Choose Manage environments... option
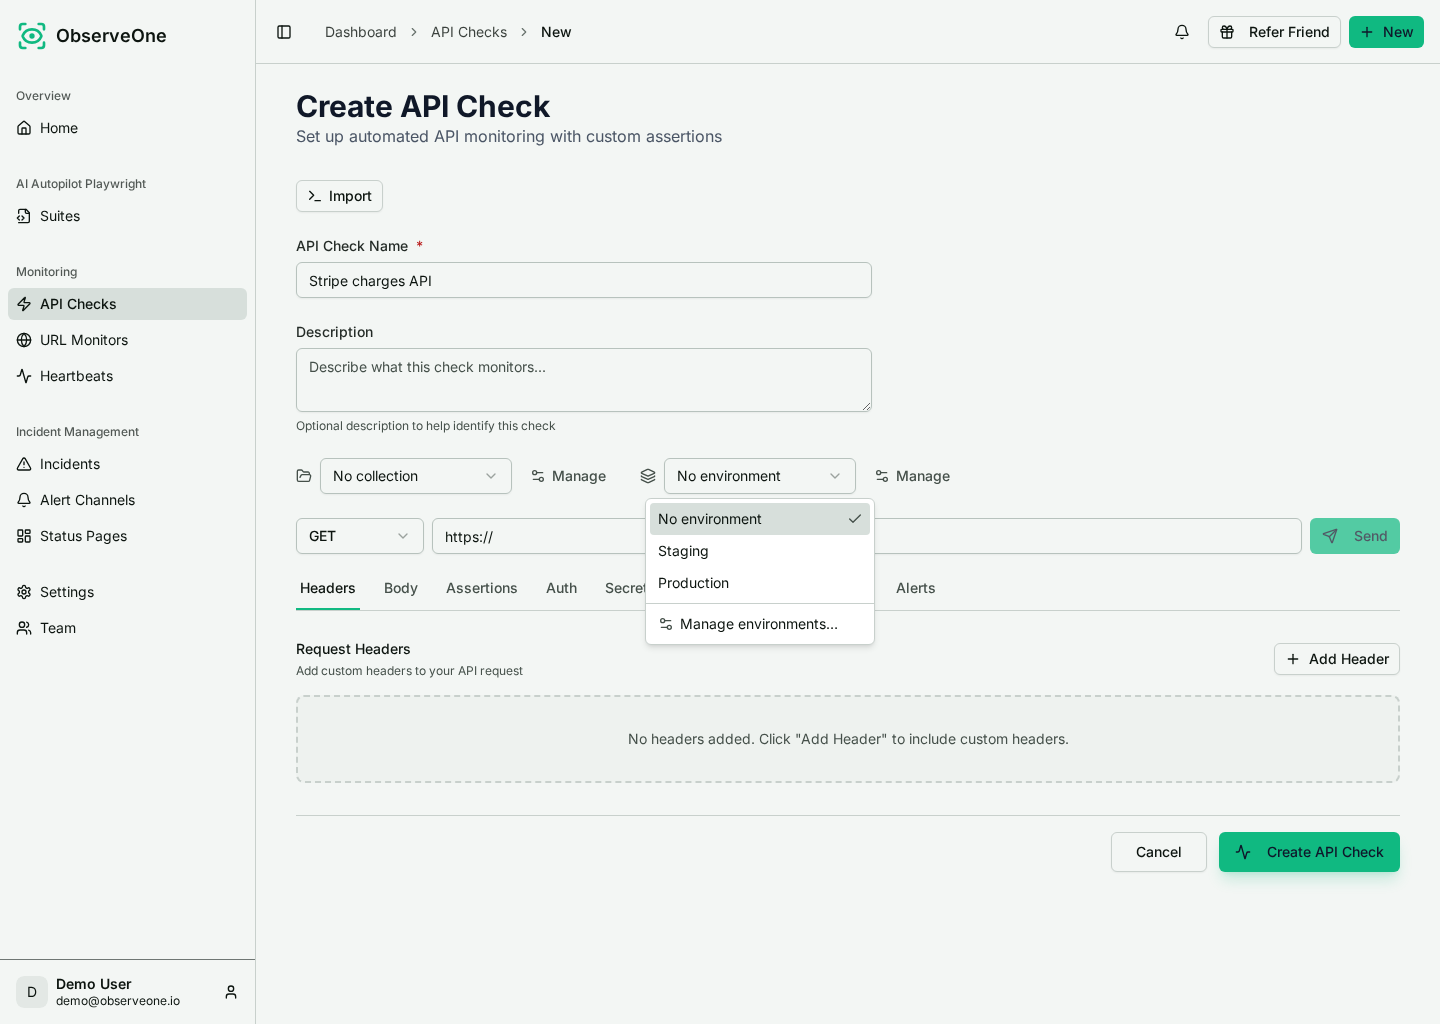 click(x=760, y=624)
